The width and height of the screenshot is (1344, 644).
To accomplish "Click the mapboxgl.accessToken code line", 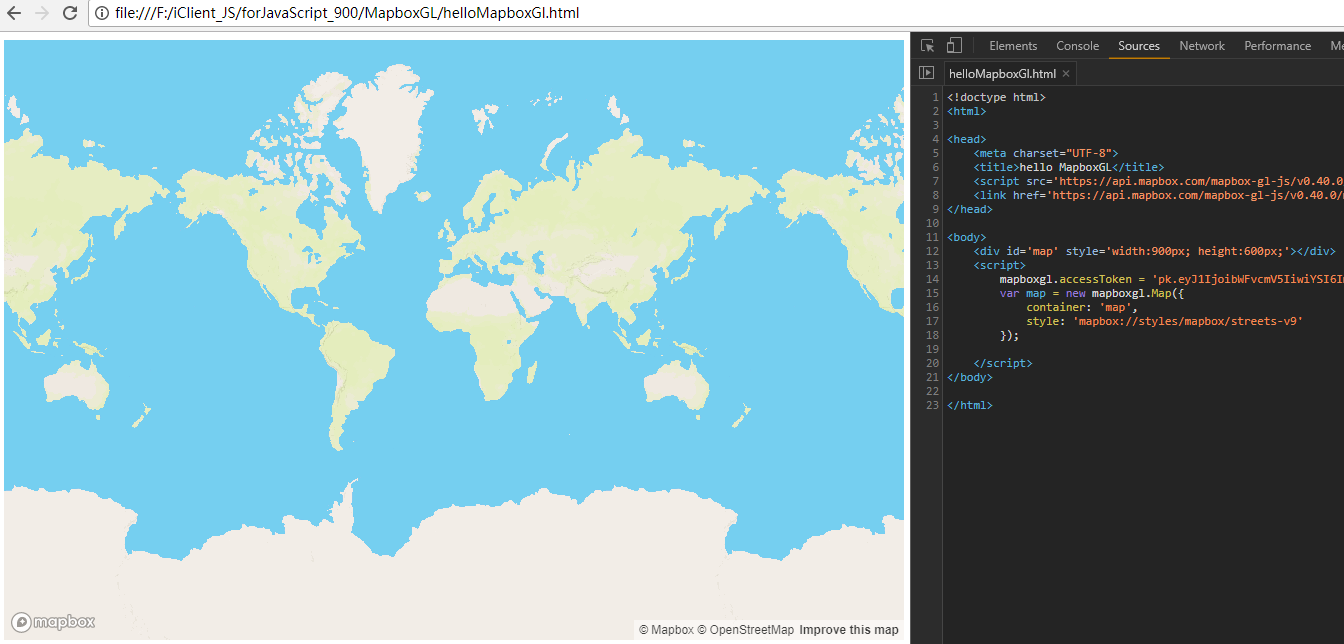I will (1171, 279).
